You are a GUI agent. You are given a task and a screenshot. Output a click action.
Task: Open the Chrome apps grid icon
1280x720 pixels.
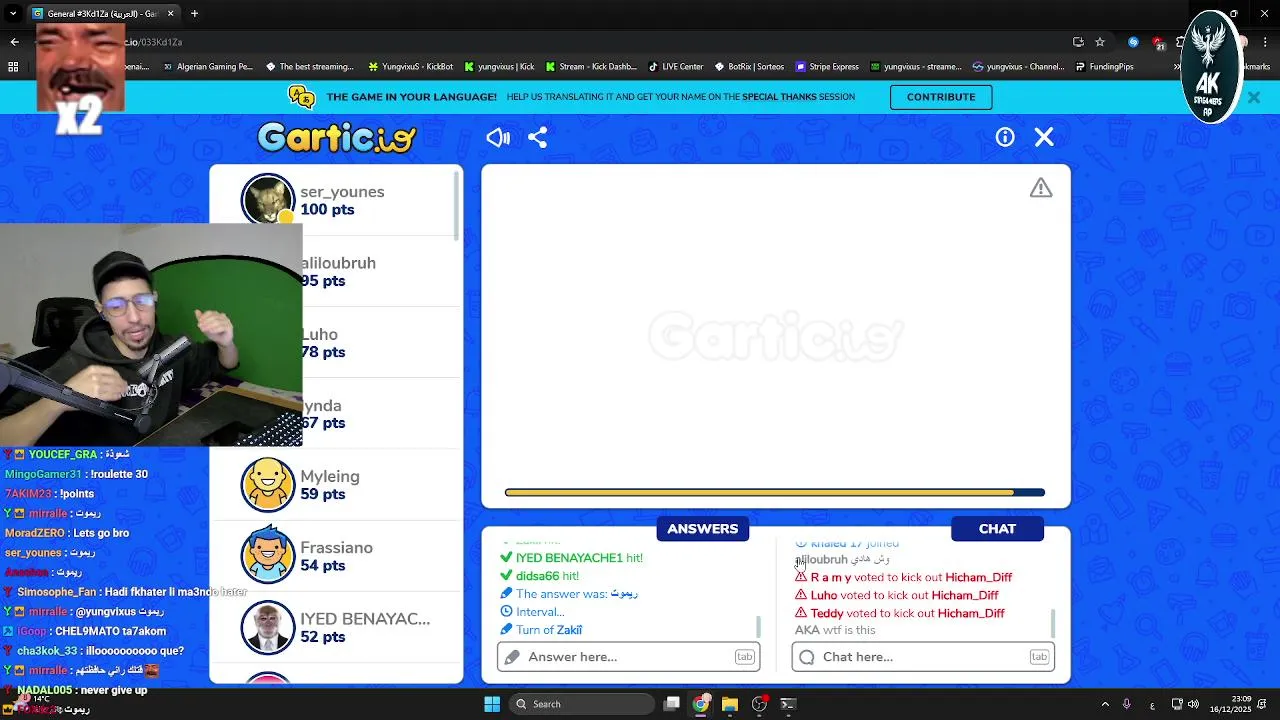(13, 67)
